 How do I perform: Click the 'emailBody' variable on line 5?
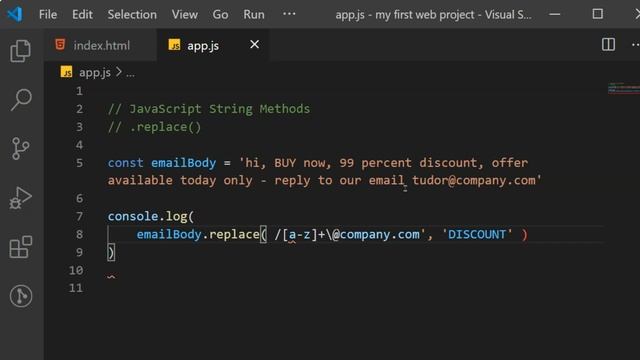(183, 163)
